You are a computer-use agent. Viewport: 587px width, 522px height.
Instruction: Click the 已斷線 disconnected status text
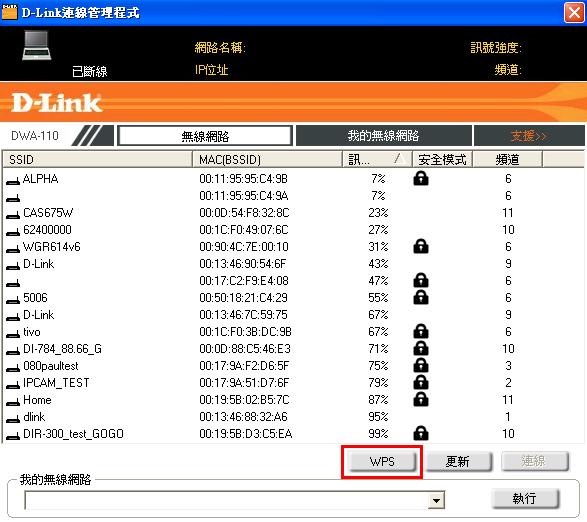click(89, 71)
